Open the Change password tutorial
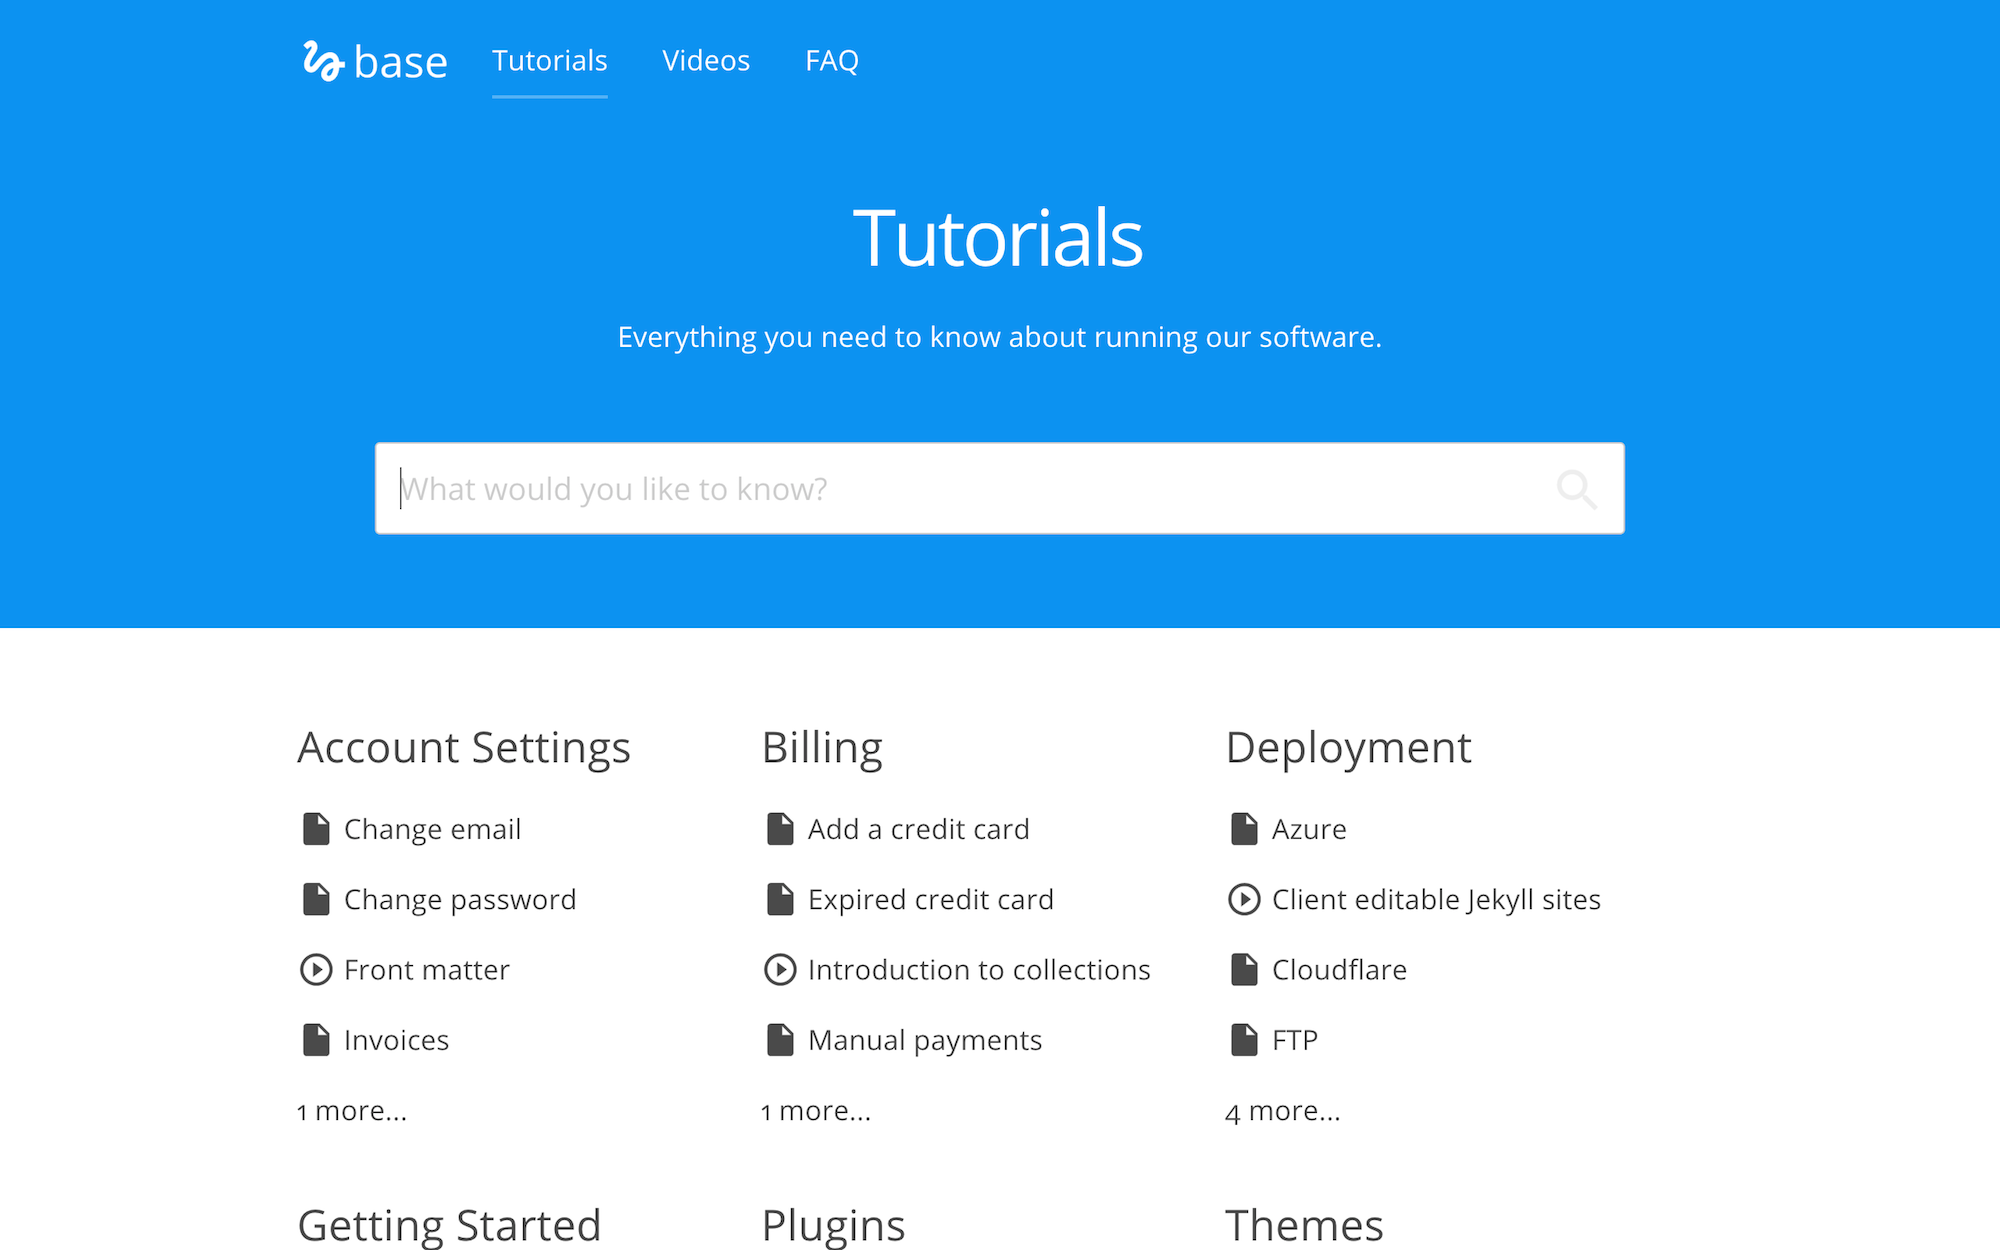 click(x=460, y=900)
